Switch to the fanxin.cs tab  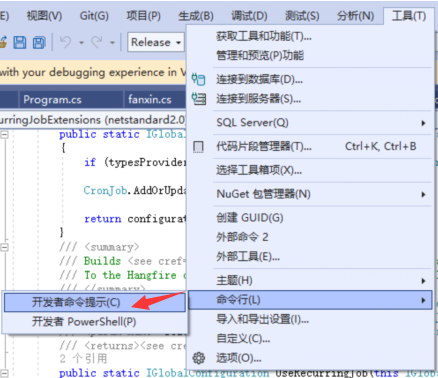150,100
